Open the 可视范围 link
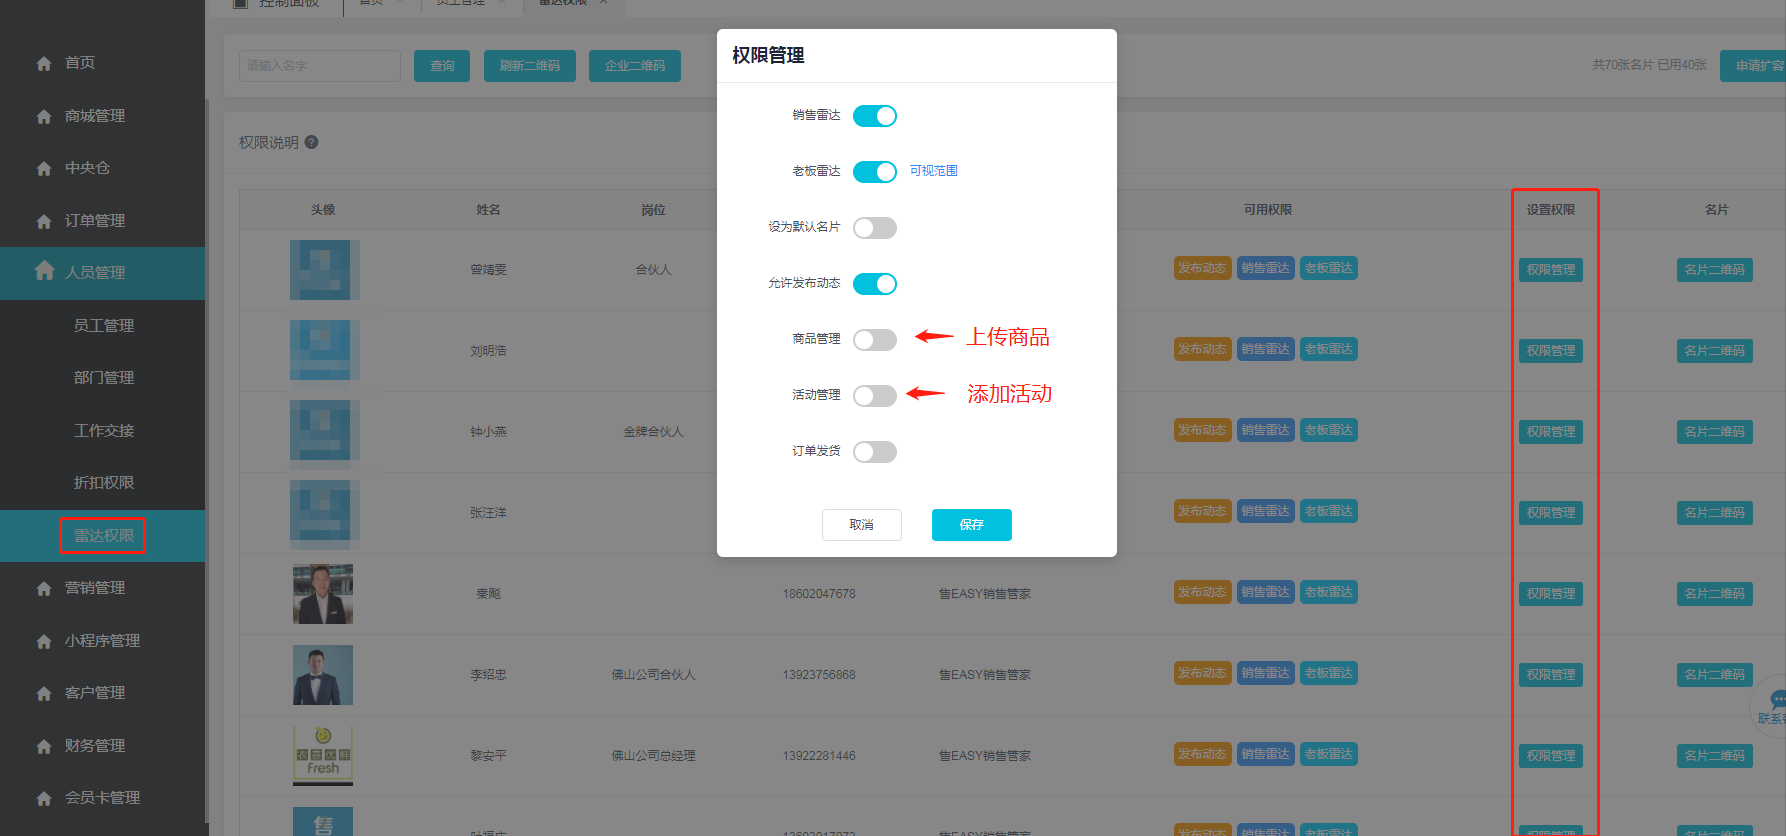Viewport: 1786px width, 836px height. (933, 171)
